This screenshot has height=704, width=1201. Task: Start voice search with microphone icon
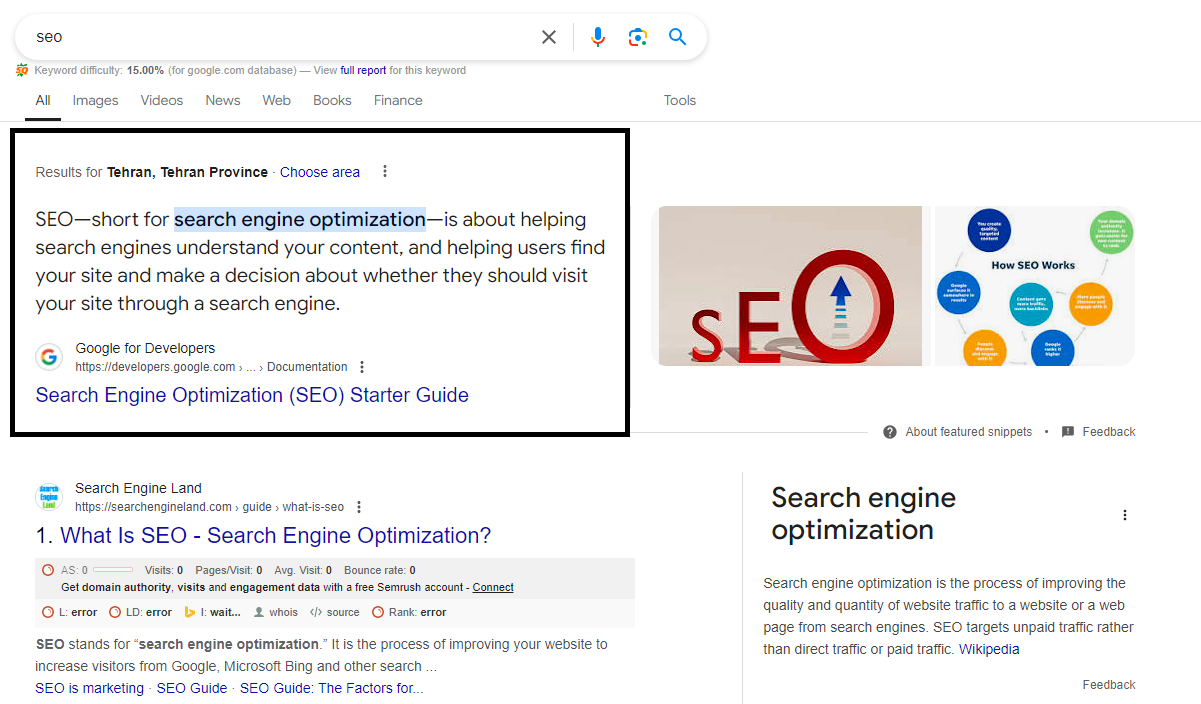(x=598, y=37)
